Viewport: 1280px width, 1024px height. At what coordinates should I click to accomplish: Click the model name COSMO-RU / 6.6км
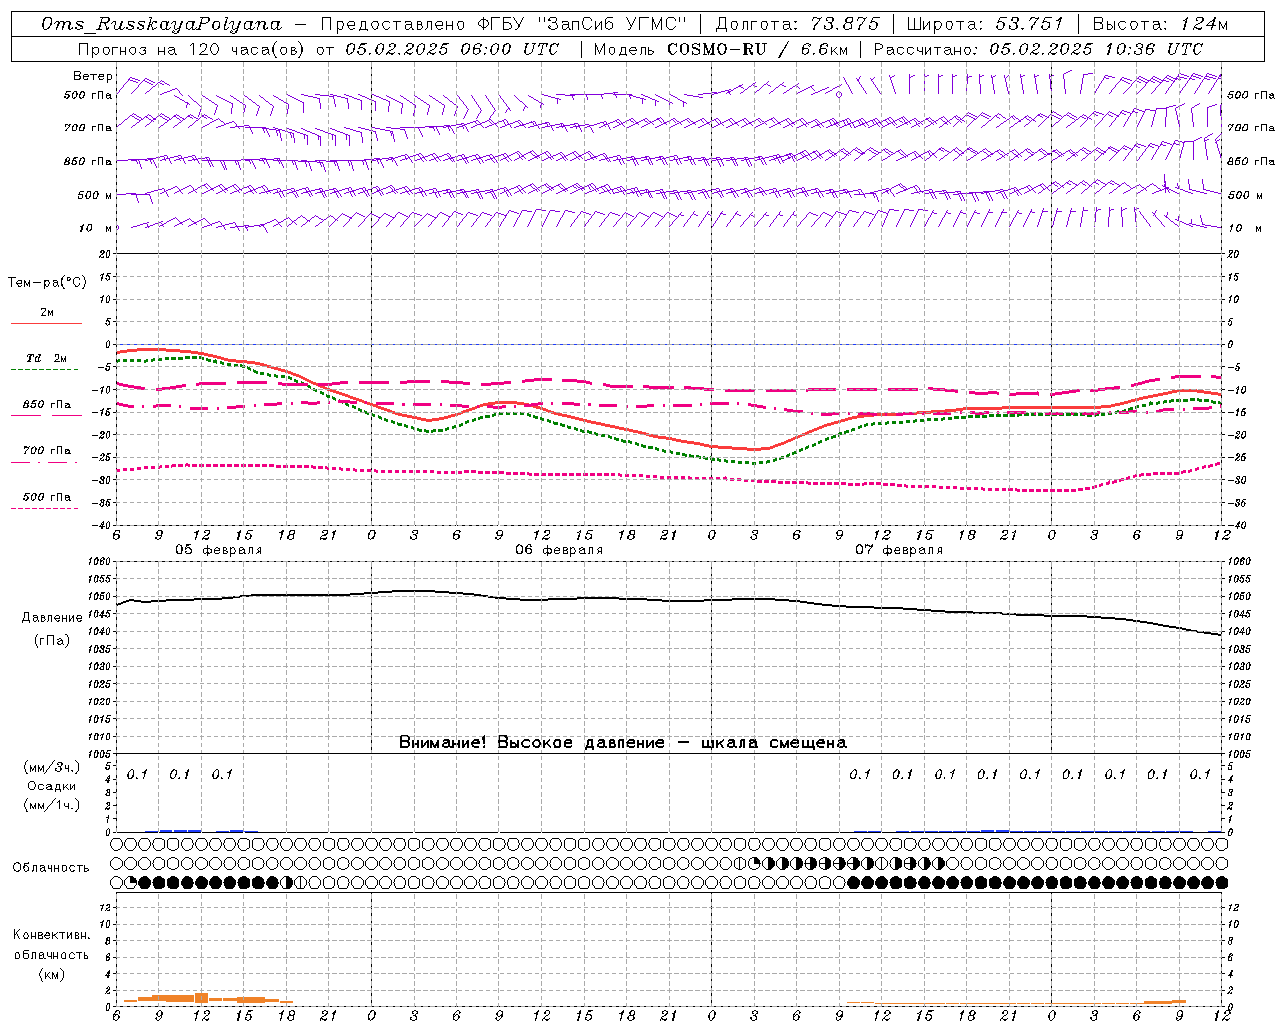pyautogui.click(x=756, y=49)
